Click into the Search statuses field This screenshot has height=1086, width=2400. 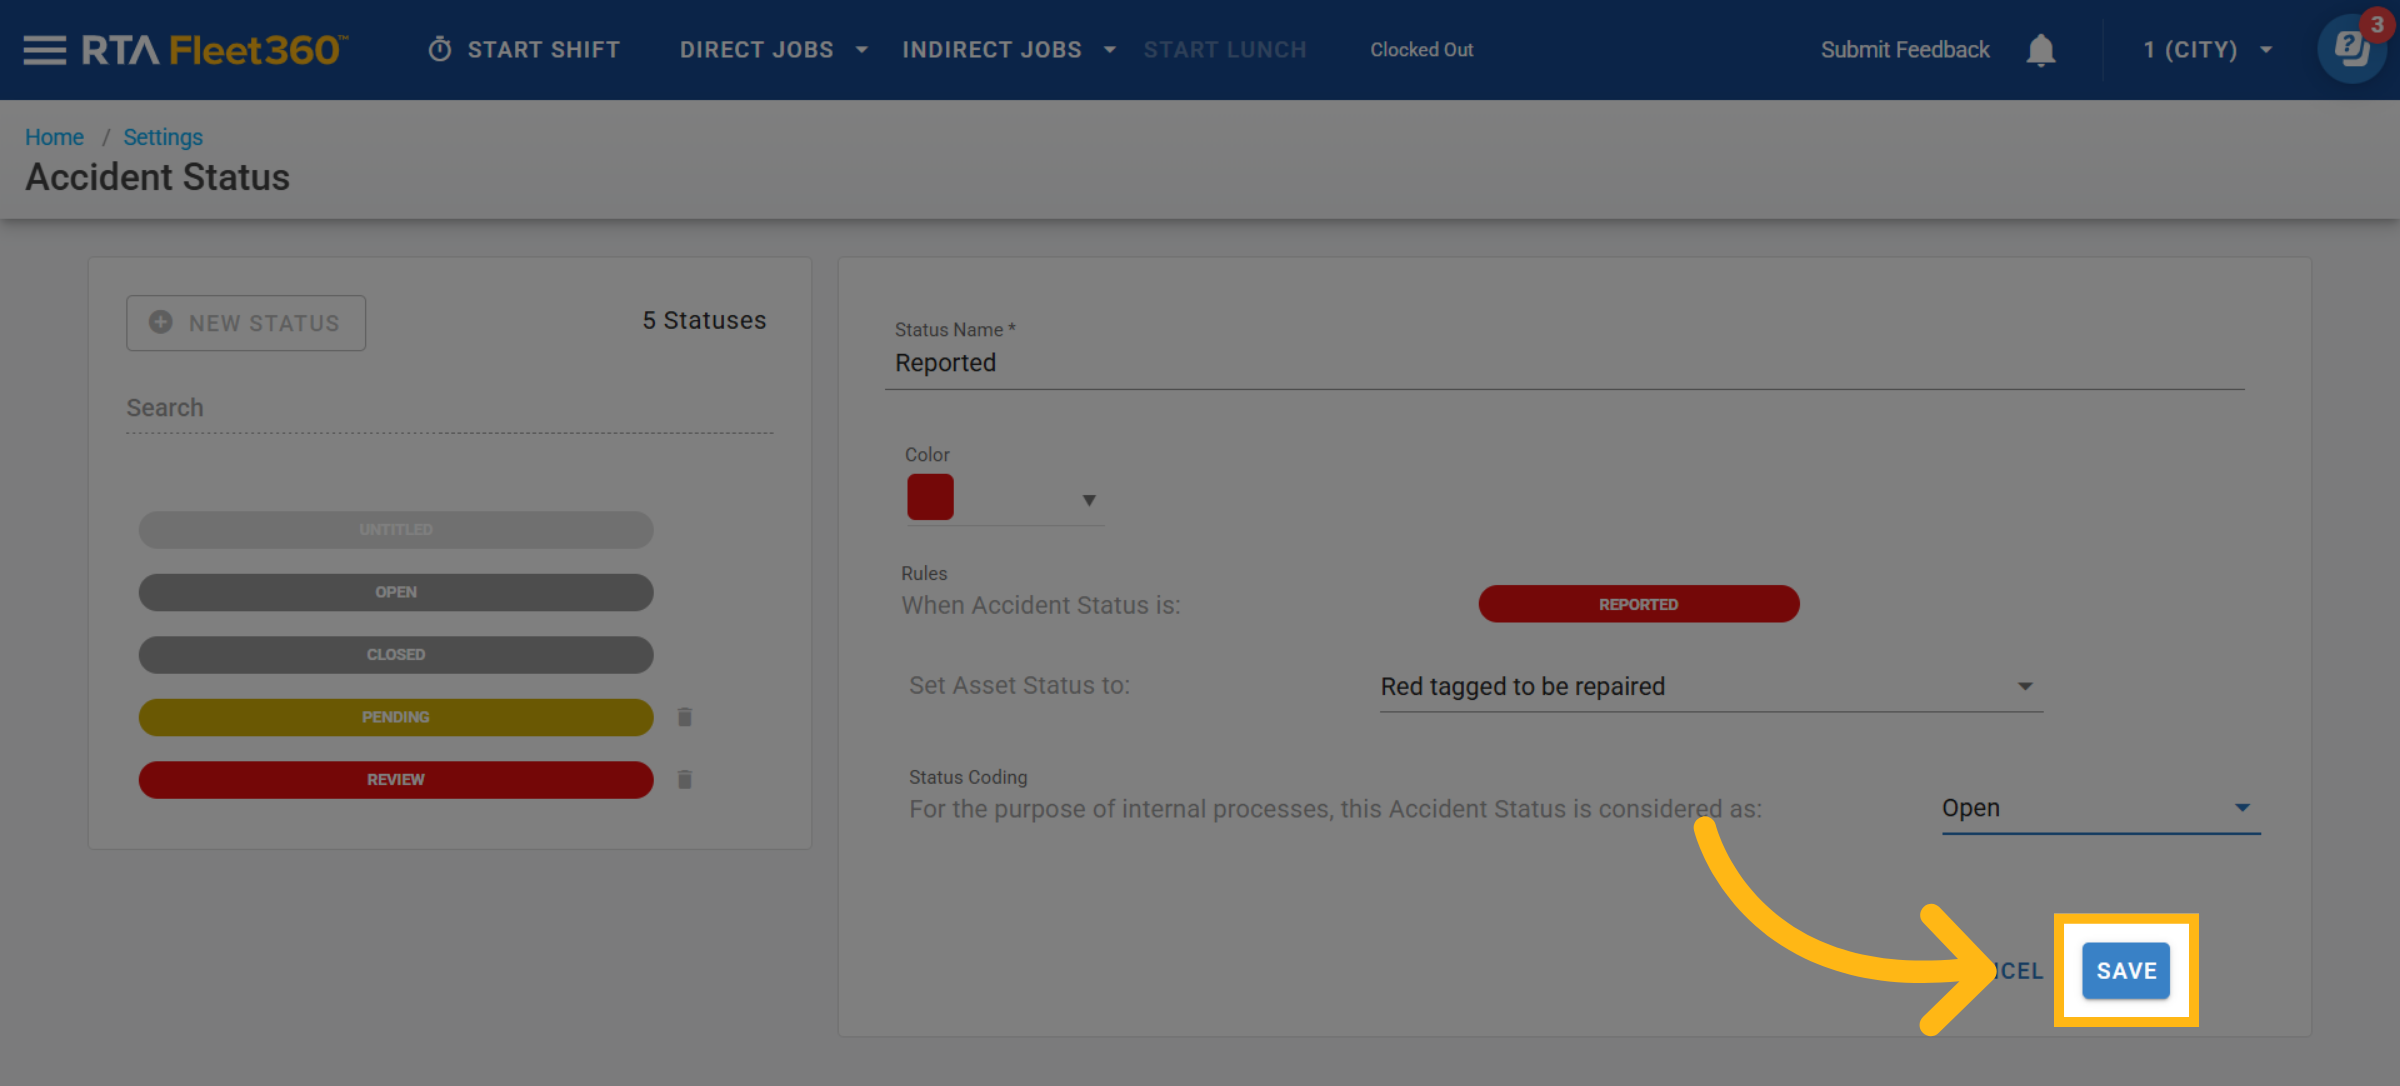click(x=449, y=408)
